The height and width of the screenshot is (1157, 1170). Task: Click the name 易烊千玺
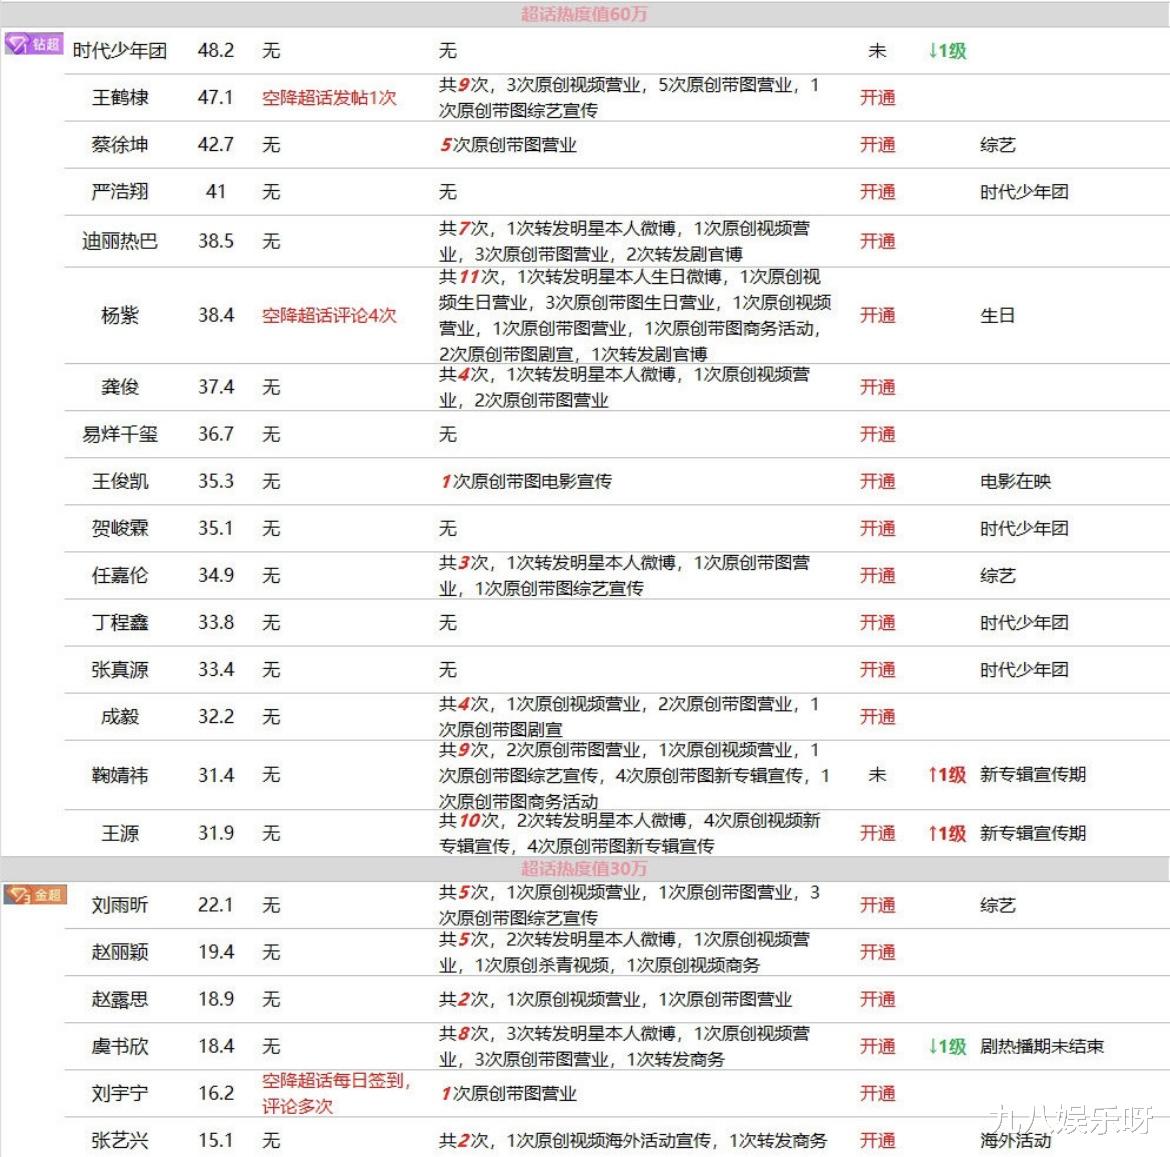(119, 434)
